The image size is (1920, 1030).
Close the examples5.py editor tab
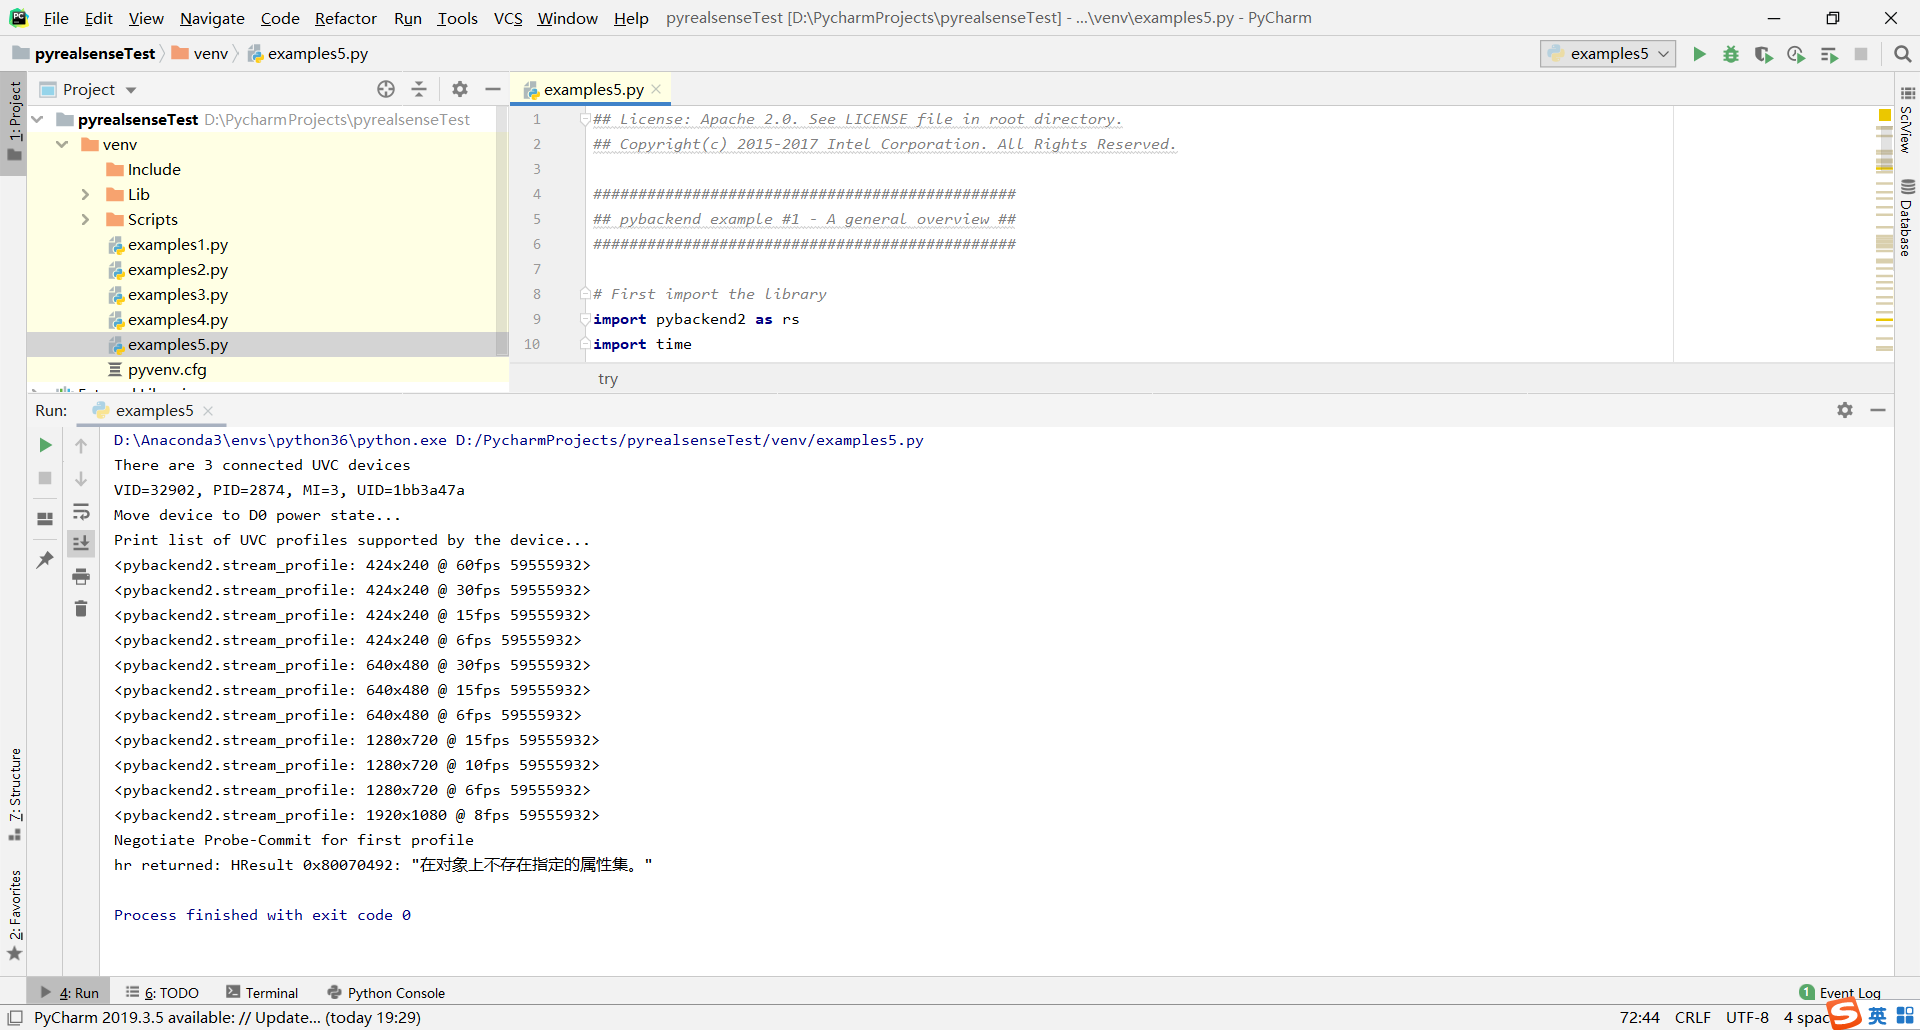pyautogui.click(x=656, y=89)
